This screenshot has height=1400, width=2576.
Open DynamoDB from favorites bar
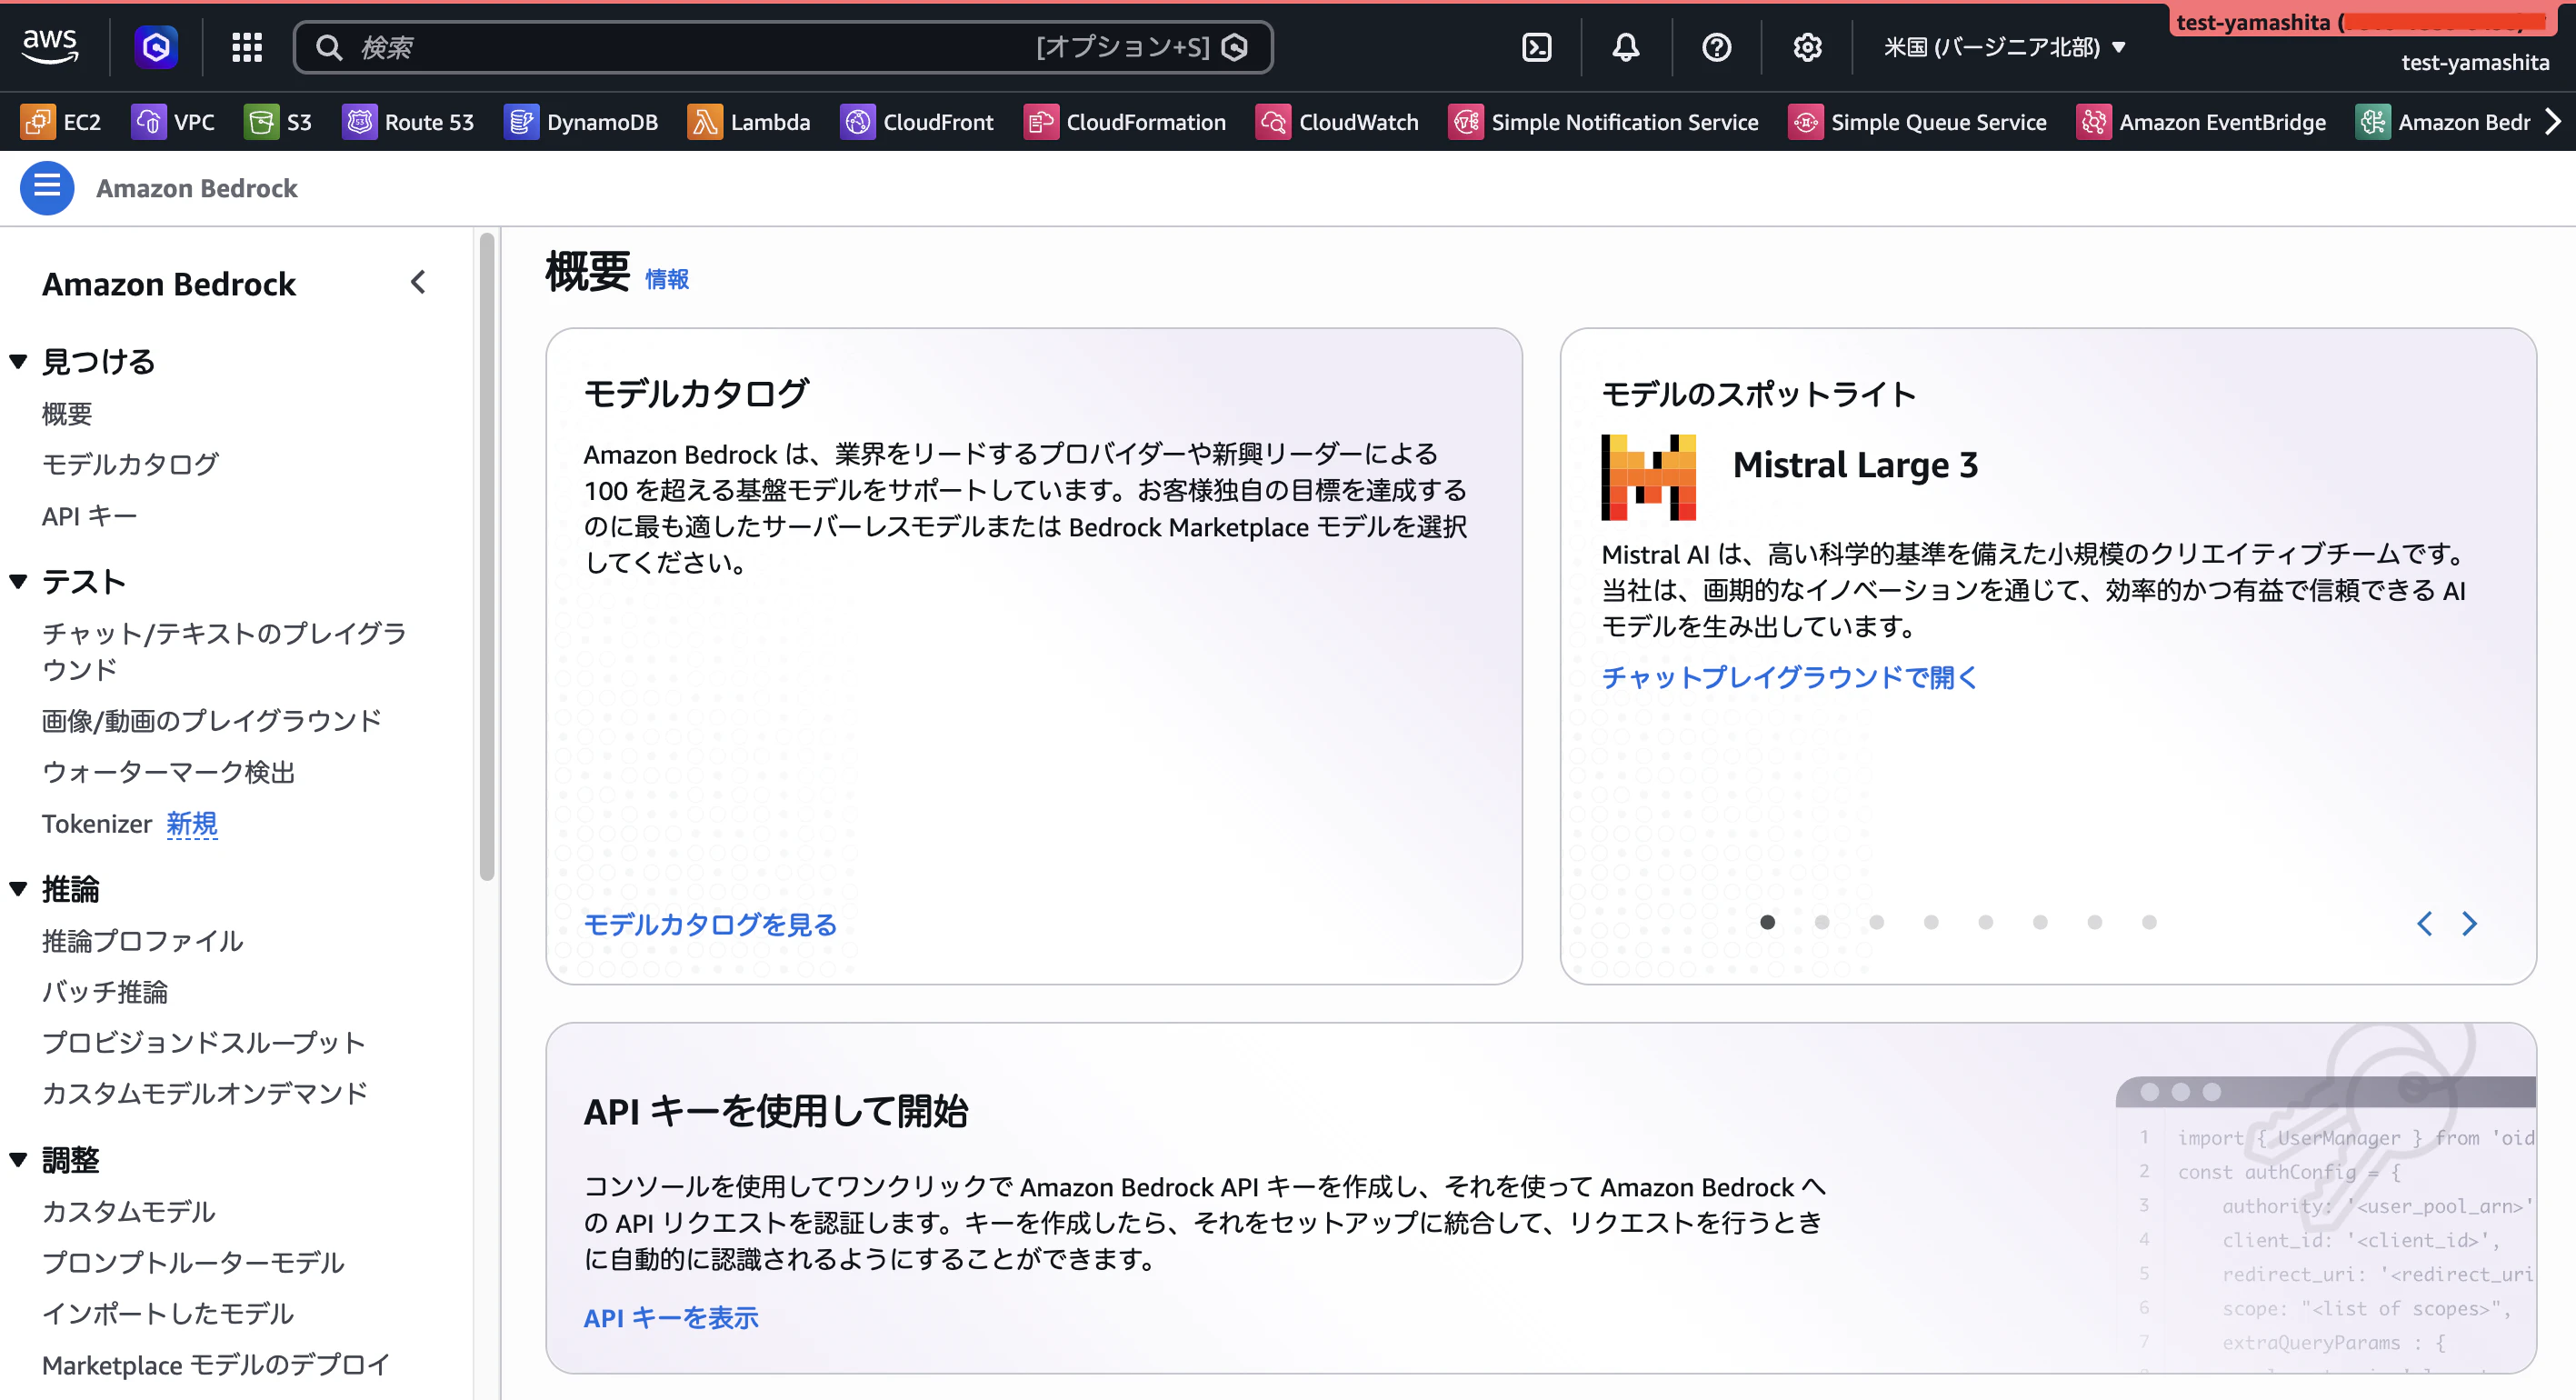click(581, 122)
